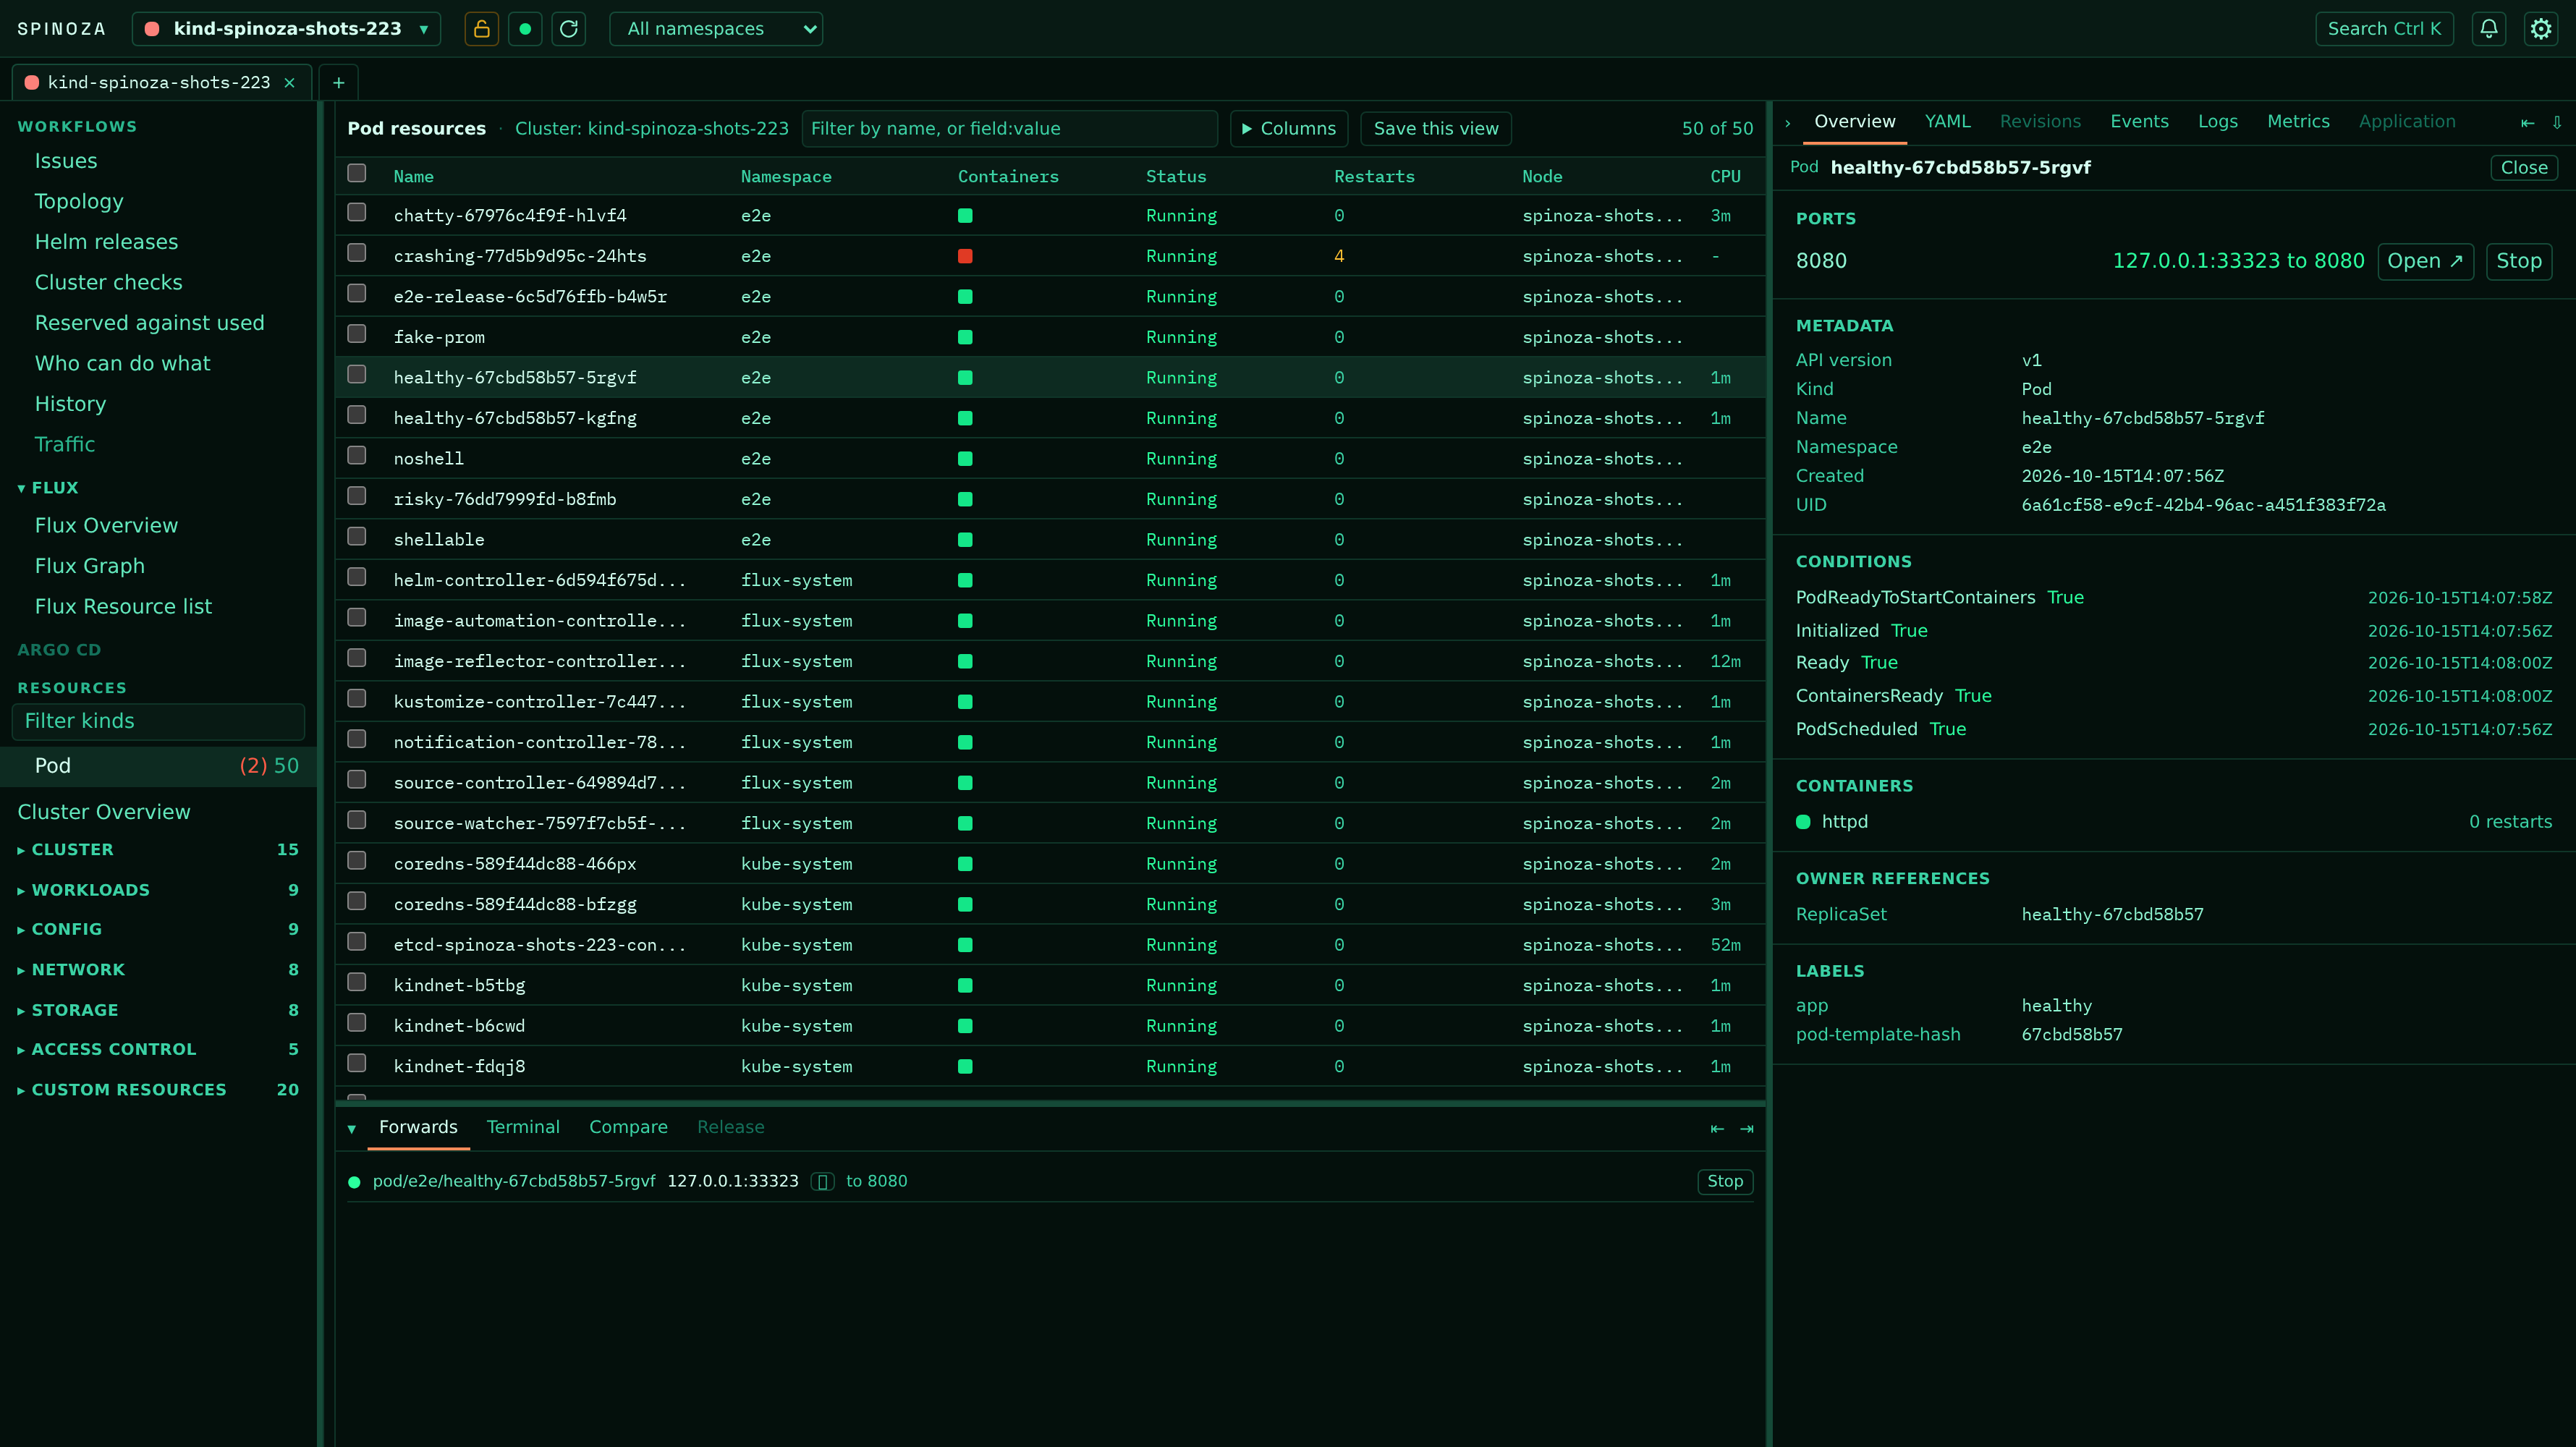The height and width of the screenshot is (1447, 2576).
Task: Click Open button for port 8080
Action: 2425,262
